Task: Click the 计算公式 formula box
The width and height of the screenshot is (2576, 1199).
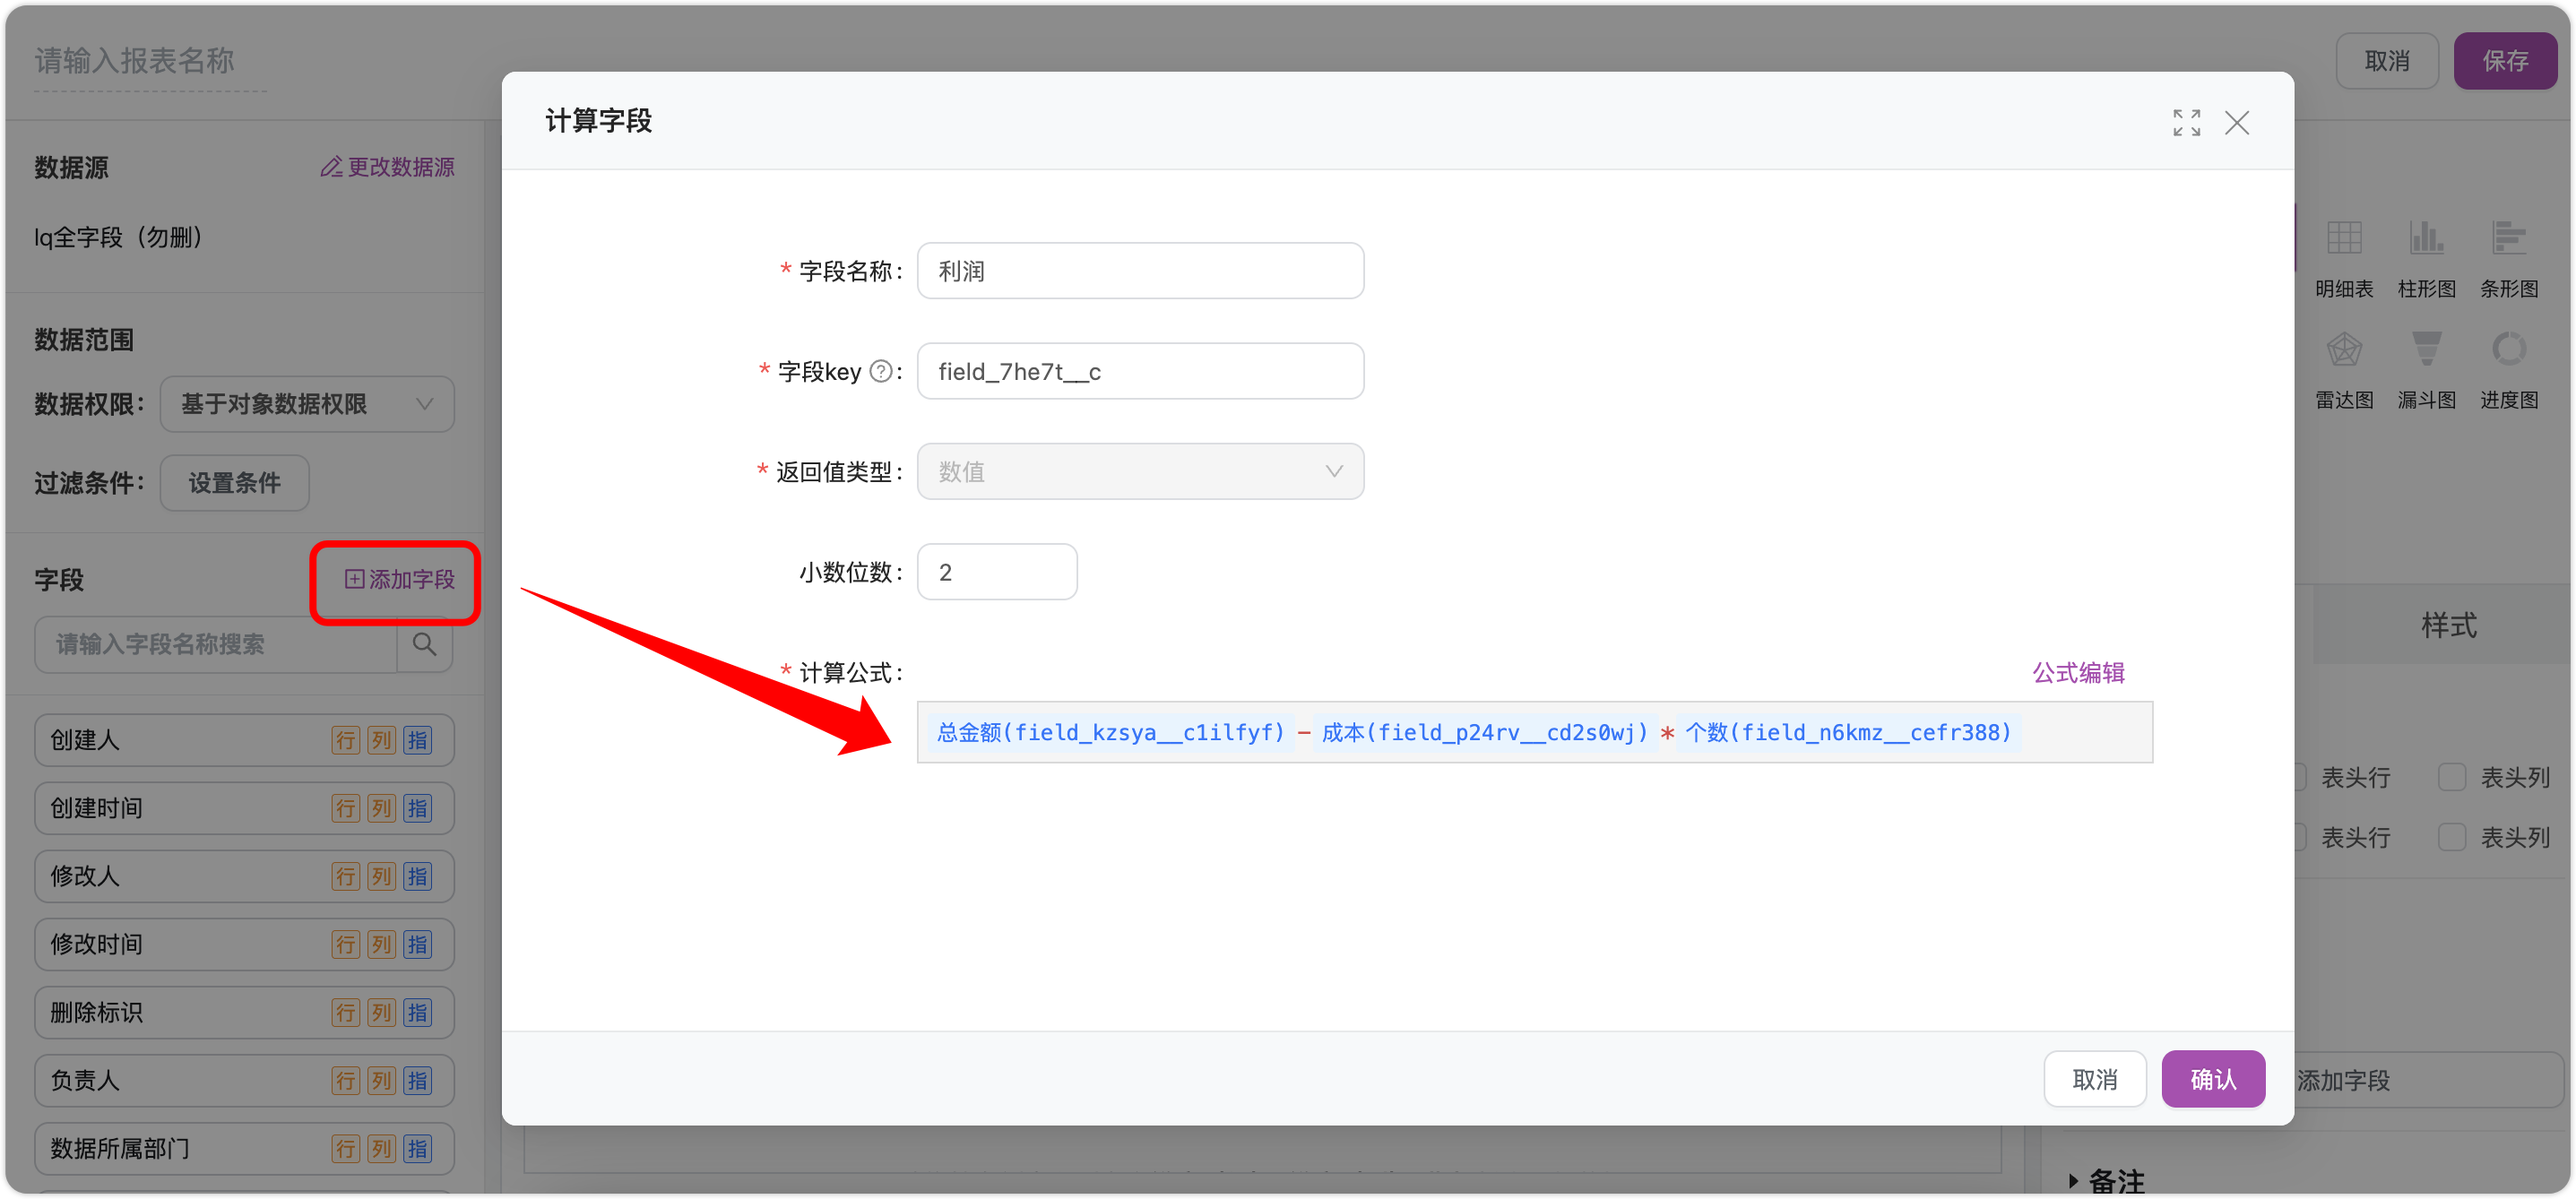Action: [1534, 732]
